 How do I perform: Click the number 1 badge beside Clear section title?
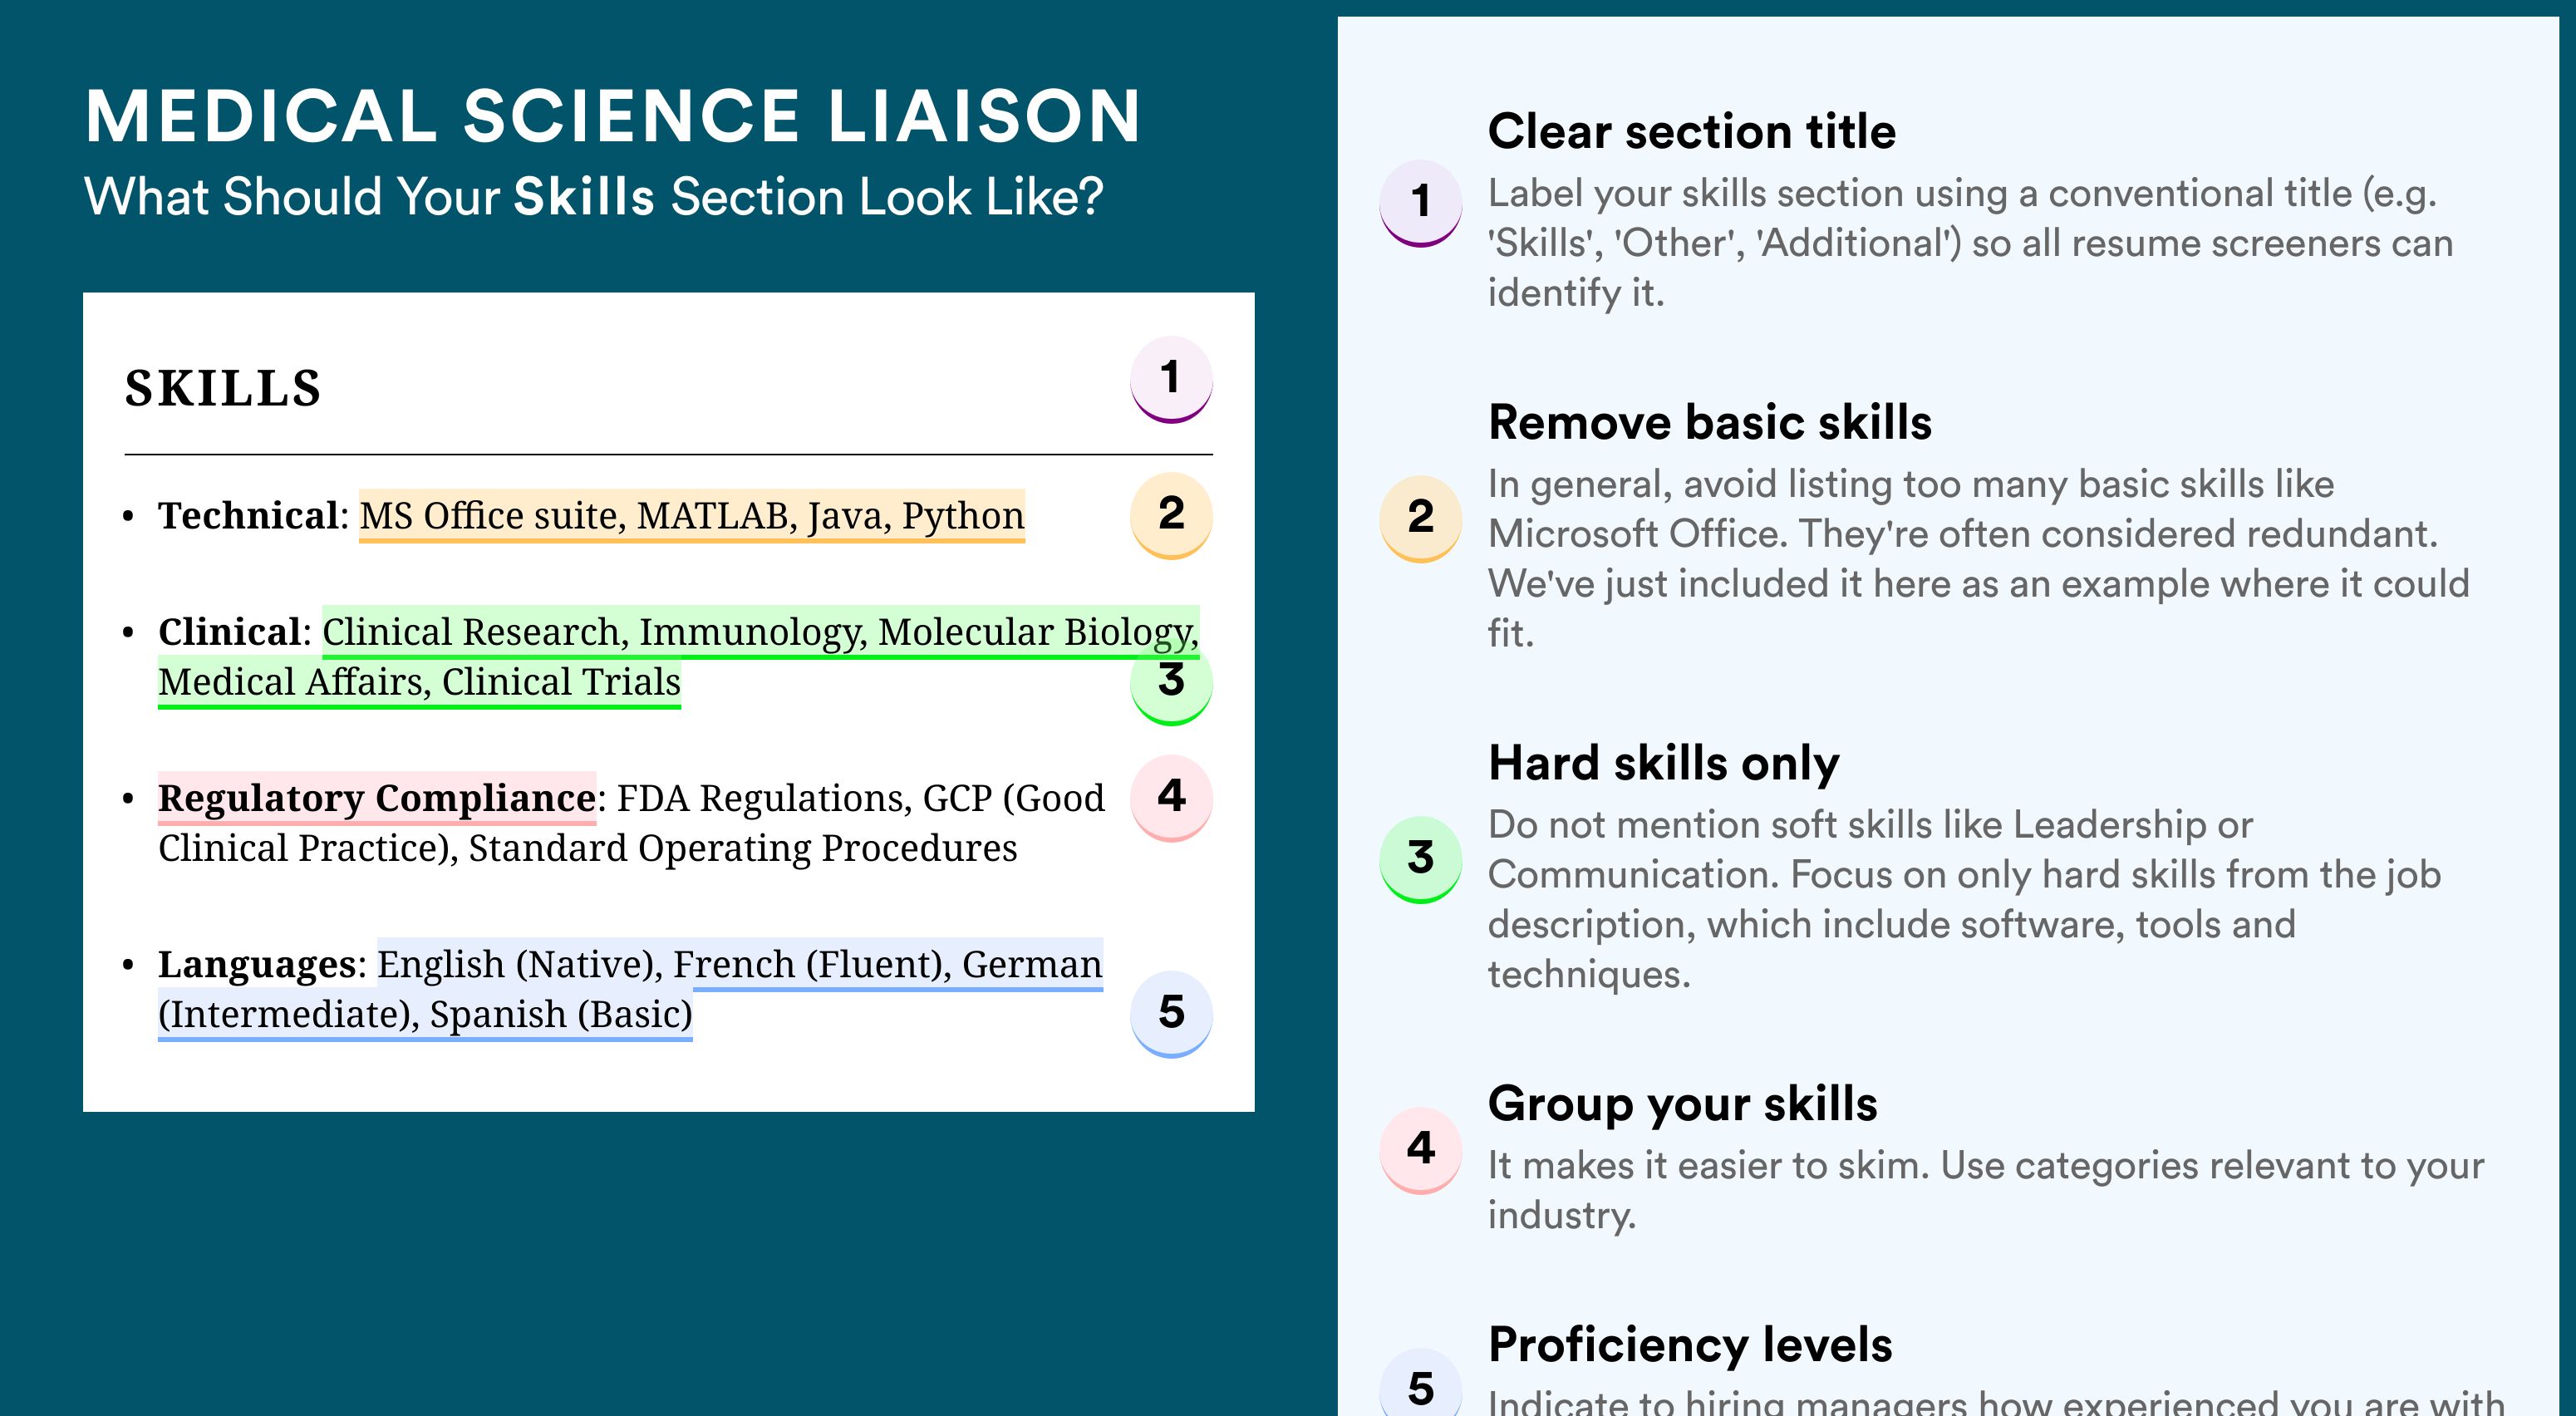coord(1420,202)
